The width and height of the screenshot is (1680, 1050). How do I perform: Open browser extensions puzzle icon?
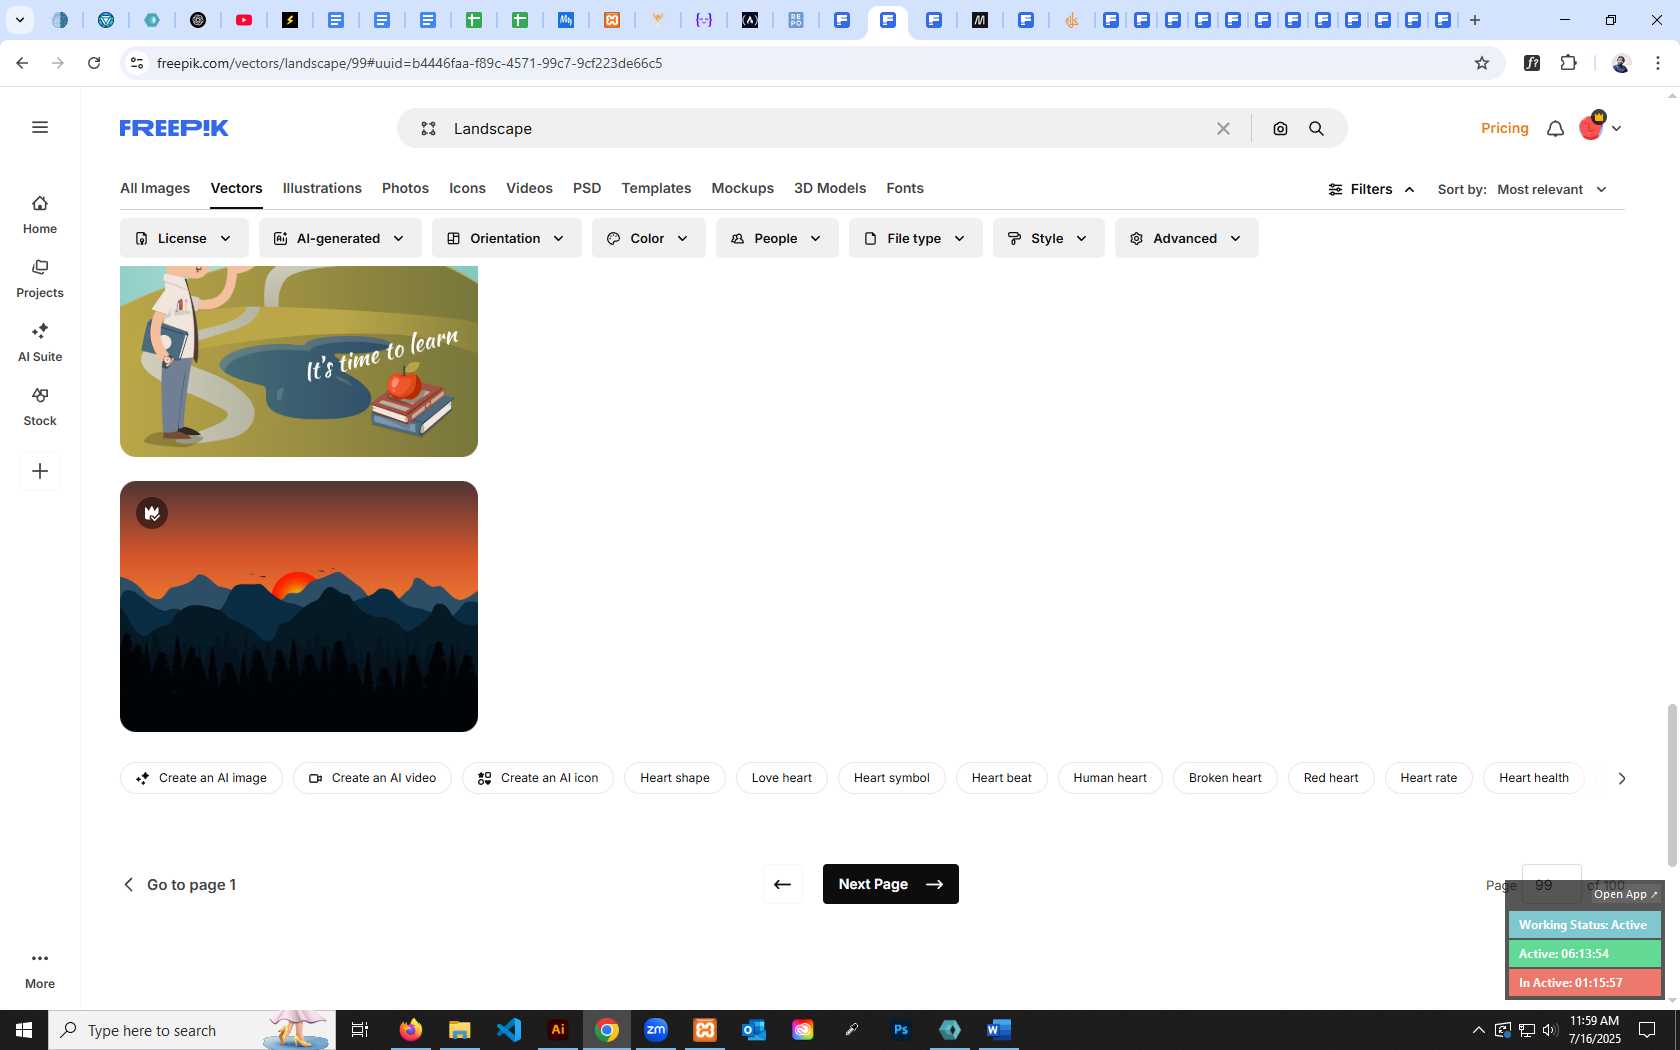(x=1568, y=63)
